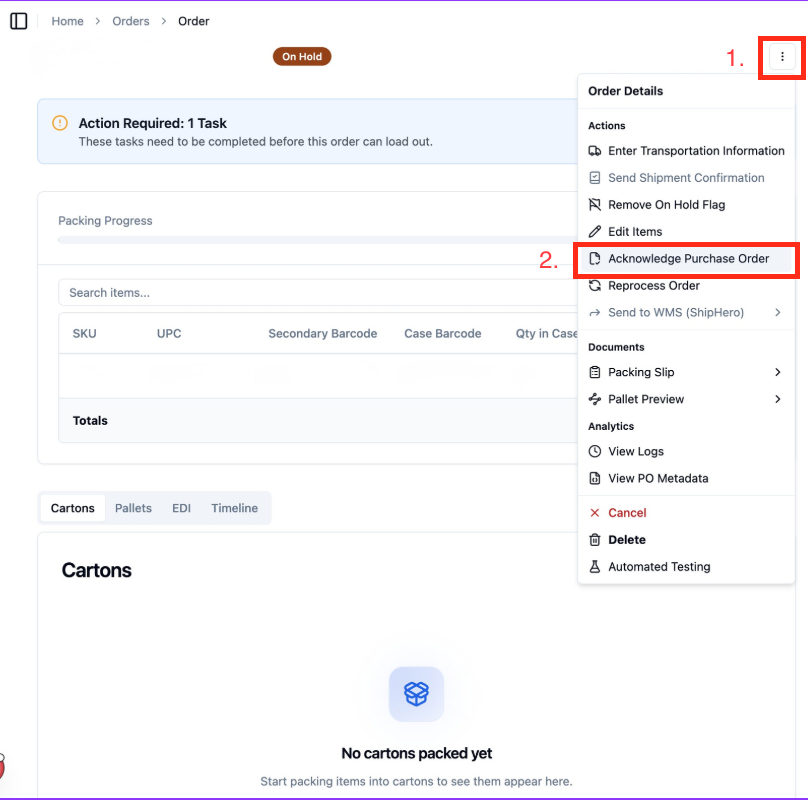Open the Timeline tab
This screenshot has height=800, width=808.
(234, 508)
